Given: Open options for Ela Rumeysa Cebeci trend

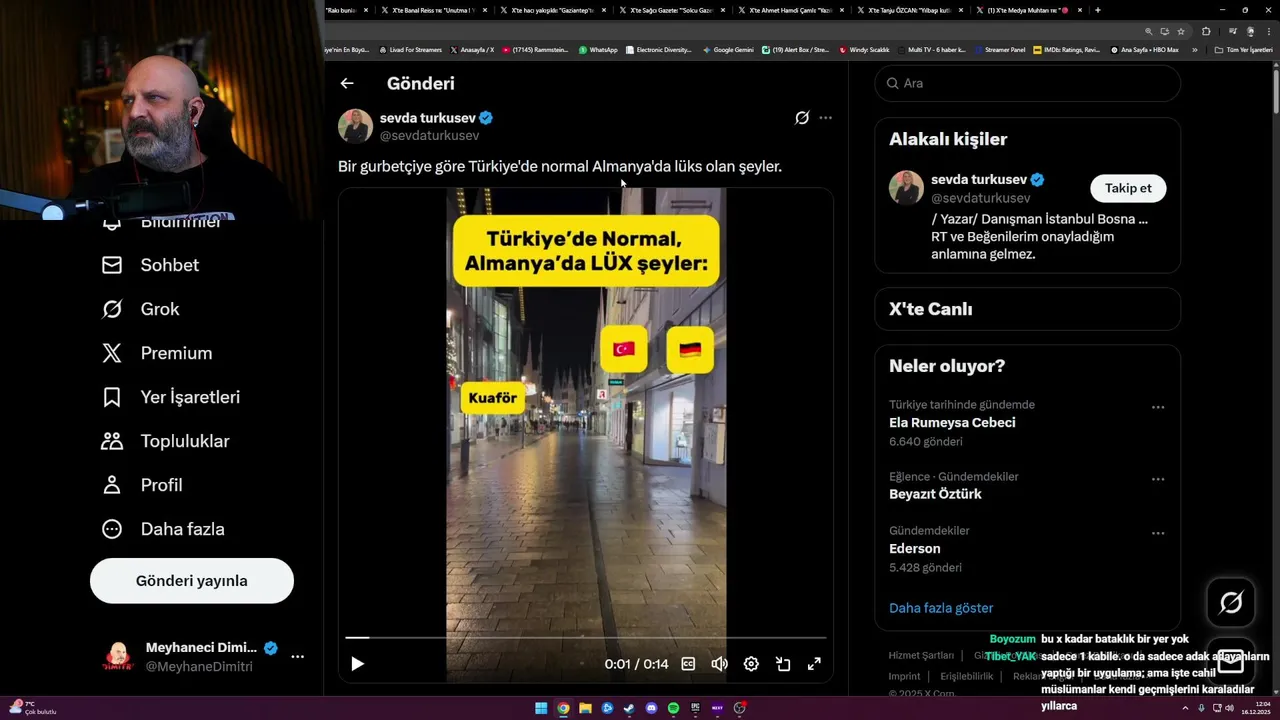Looking at the screenshot, I should click(1158, 407).
